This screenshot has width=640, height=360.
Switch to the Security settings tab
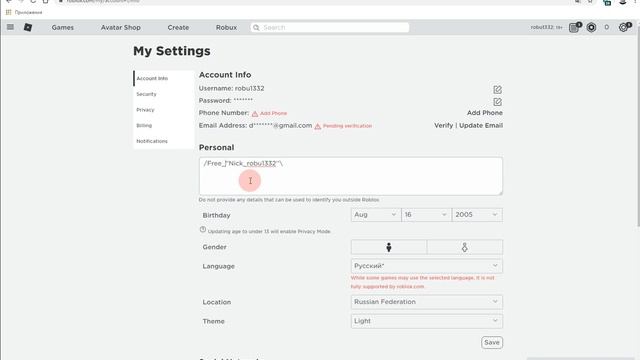pyautogui.click(x=163, y=94)
